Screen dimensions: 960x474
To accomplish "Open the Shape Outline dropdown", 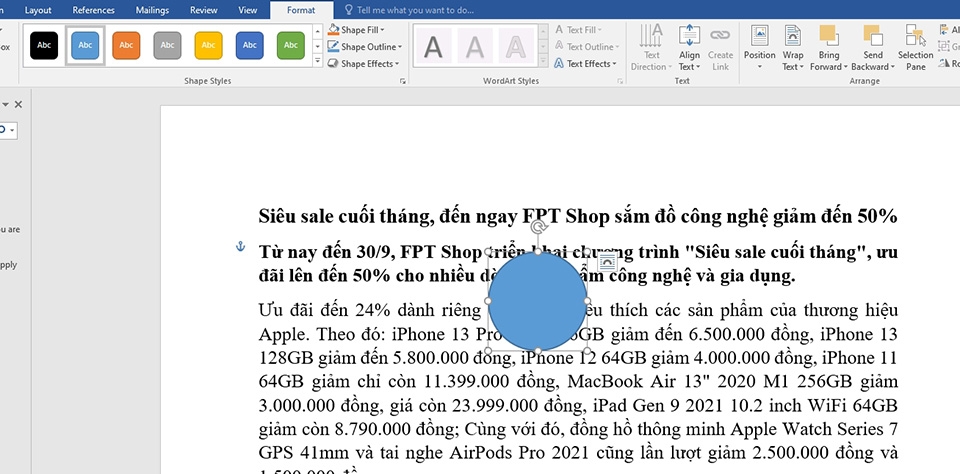I will pyautogui.click(x=364, y=47).
